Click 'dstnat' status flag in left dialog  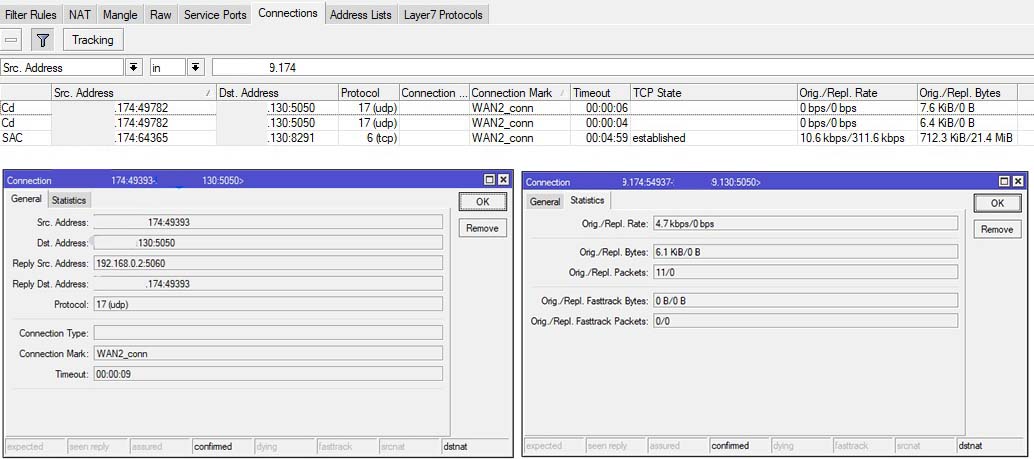click(475, 446)
